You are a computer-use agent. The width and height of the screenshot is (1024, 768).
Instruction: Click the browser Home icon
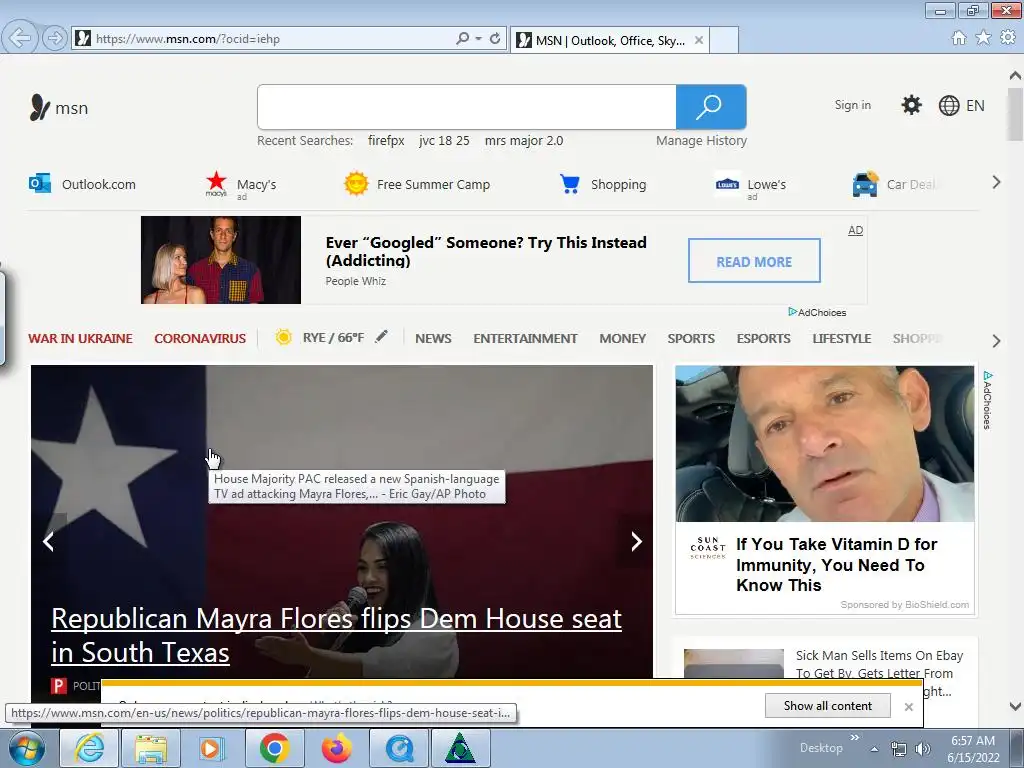point(959,38)
